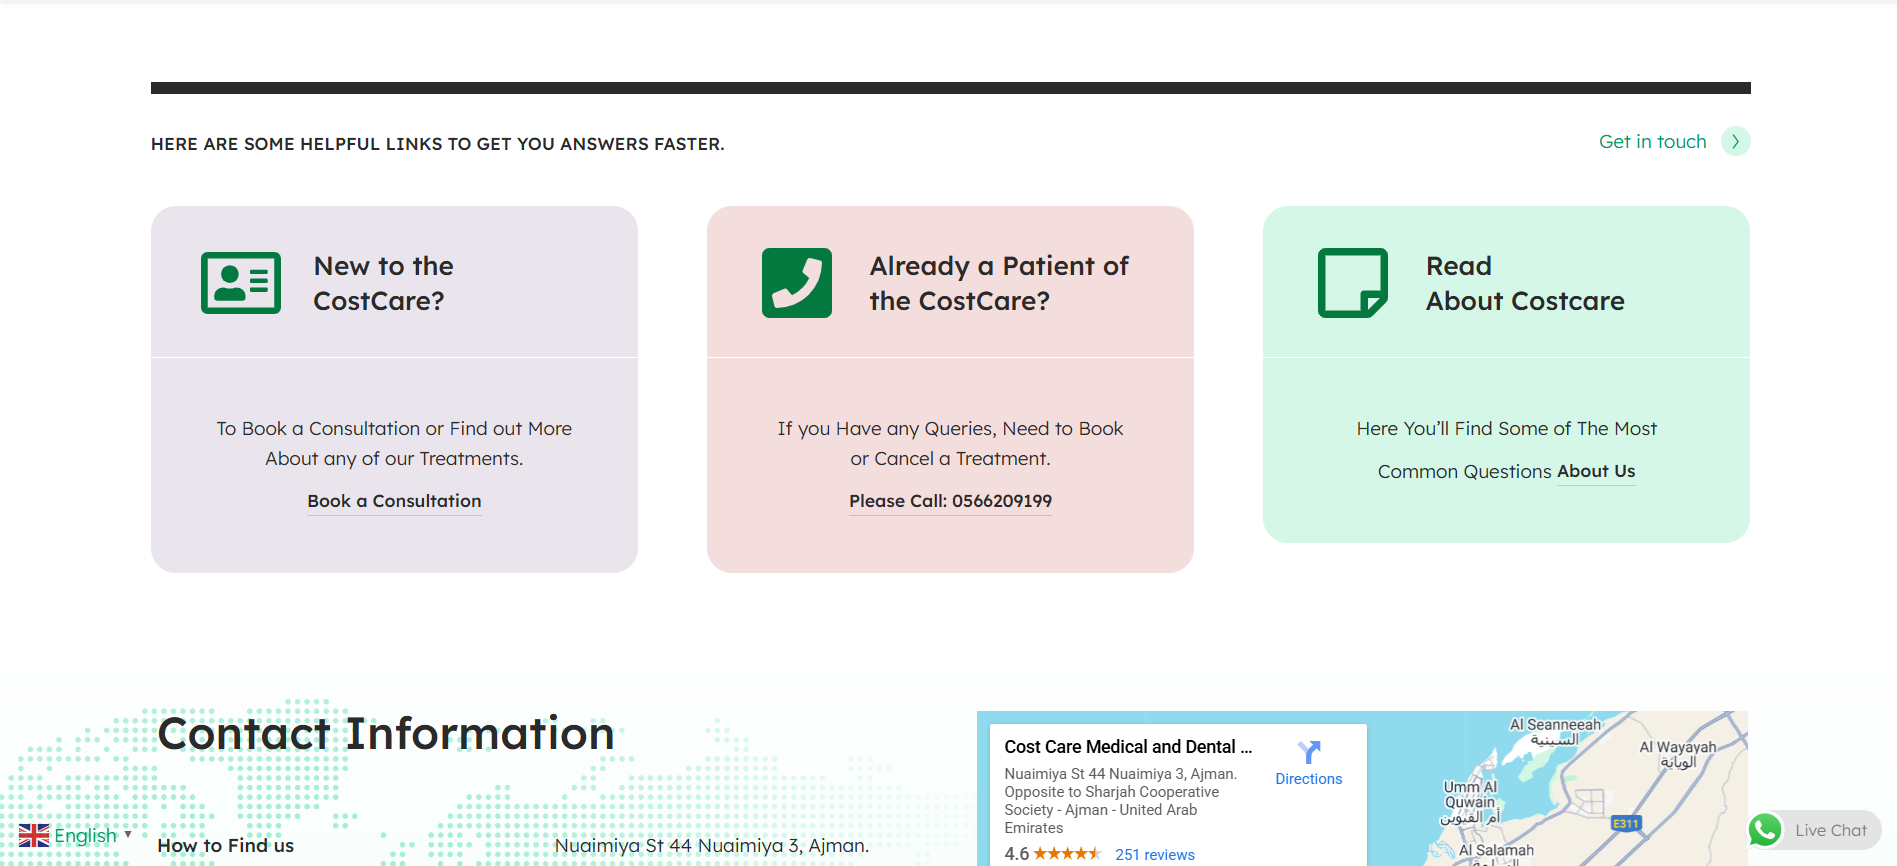Click the Live Chat button
Image resolution: width=1897 pixels, height=866 pixels.
coord(1815,830)
